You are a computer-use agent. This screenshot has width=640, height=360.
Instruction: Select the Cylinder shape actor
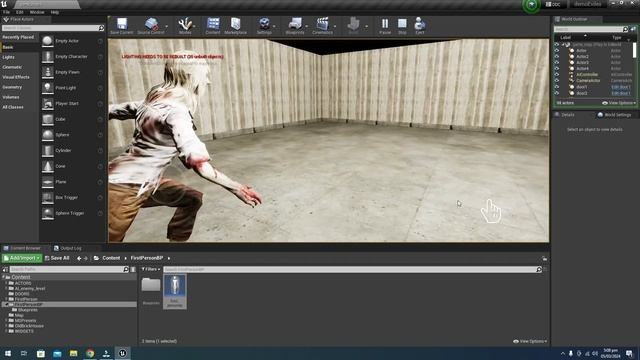72,150
